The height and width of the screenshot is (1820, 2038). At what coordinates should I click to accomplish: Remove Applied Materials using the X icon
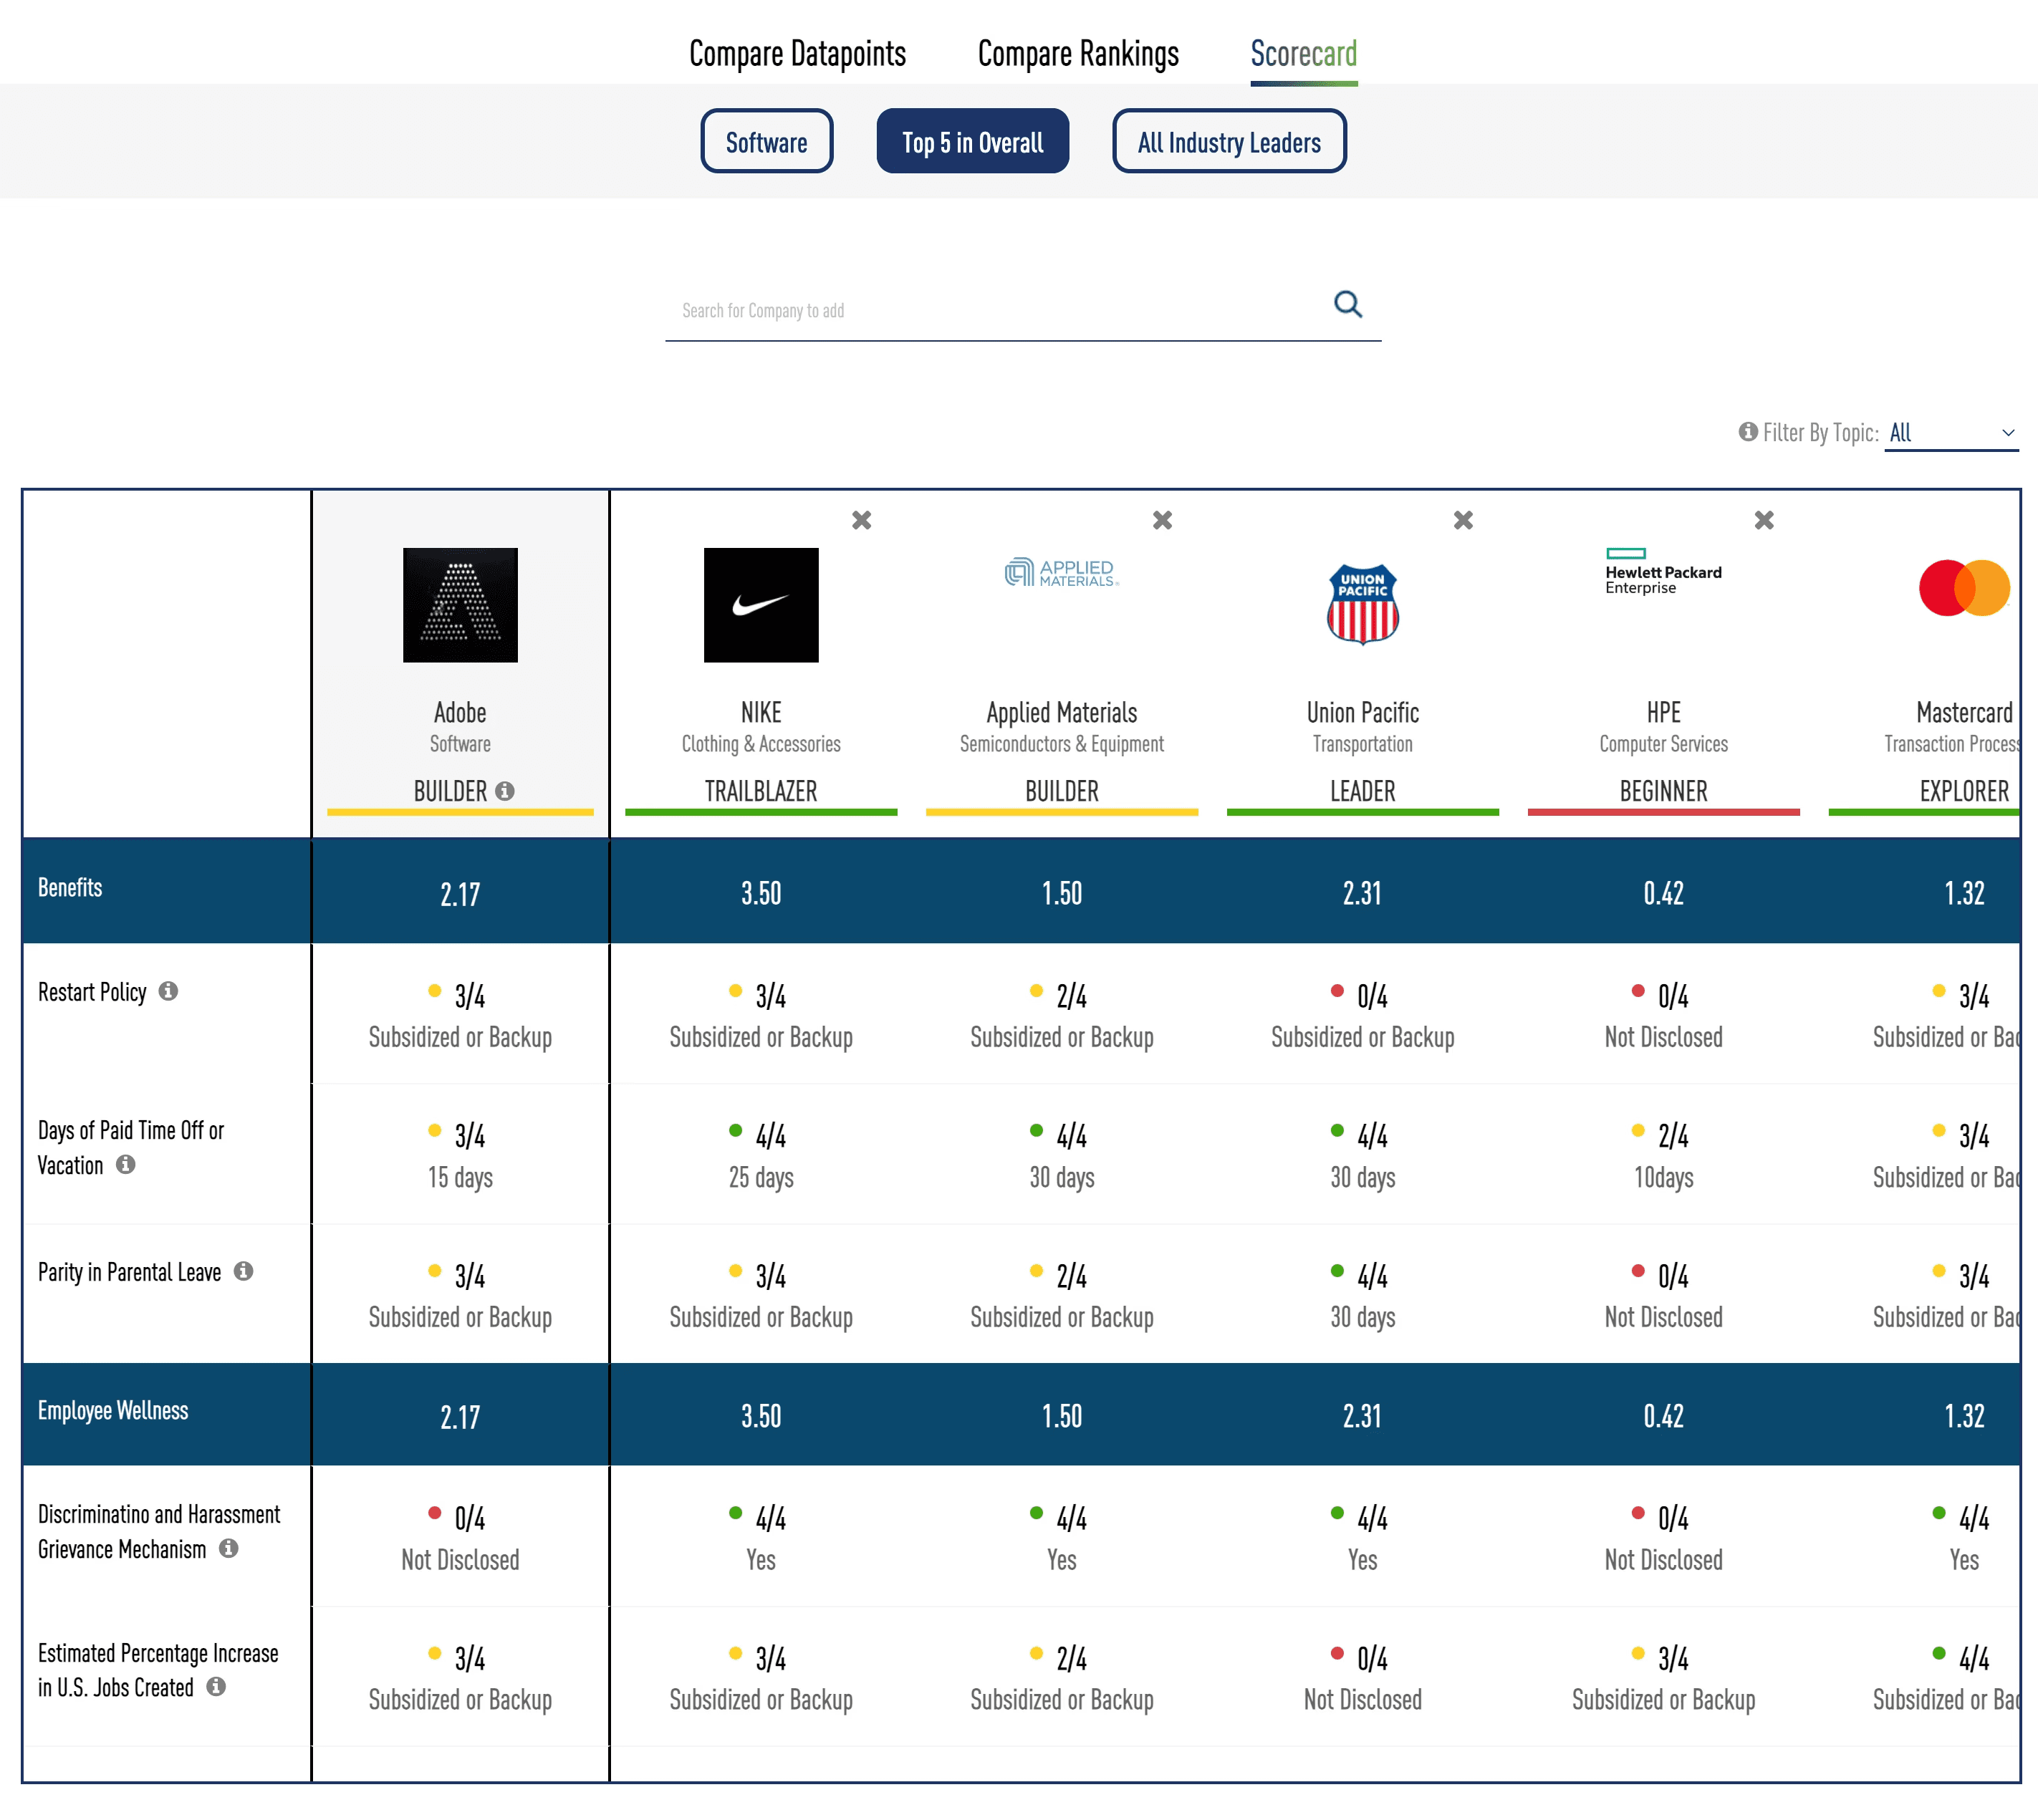[x=1162, y=520]
